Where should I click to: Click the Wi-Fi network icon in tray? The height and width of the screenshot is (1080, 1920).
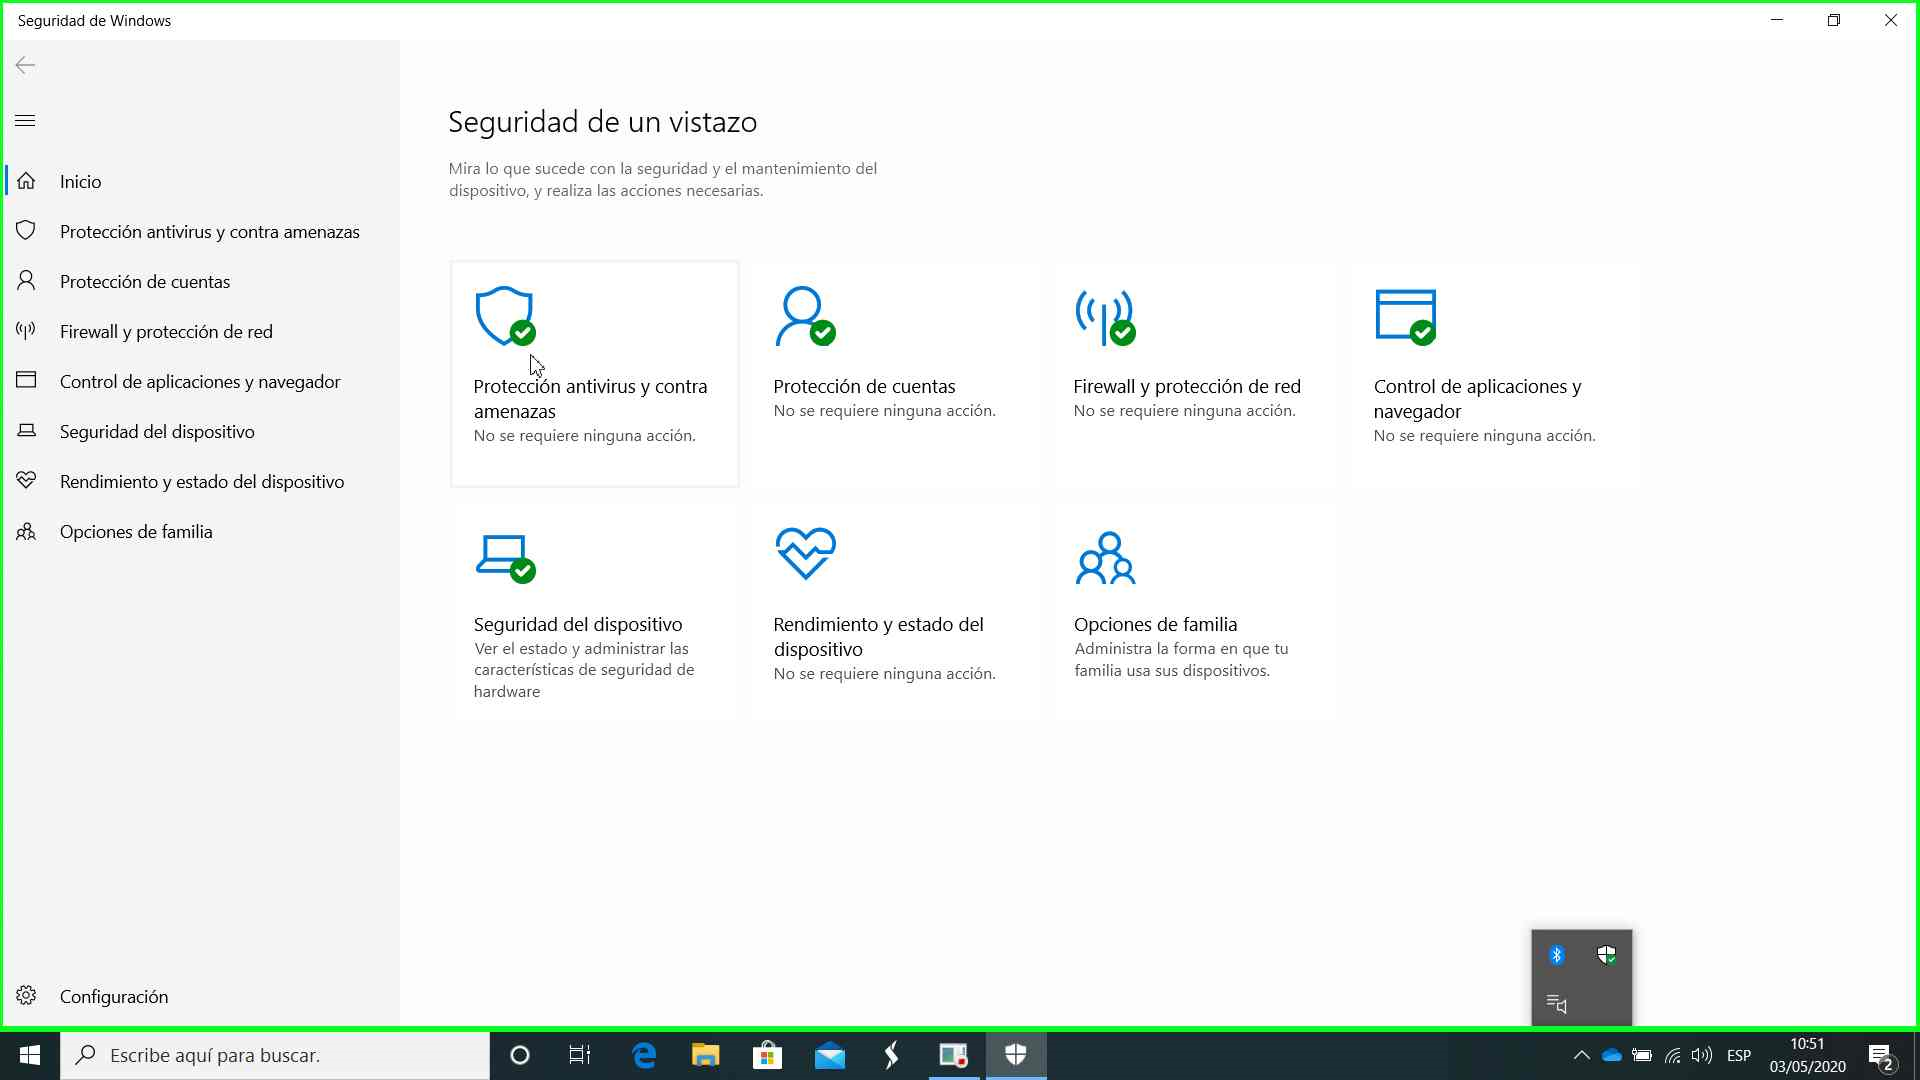point(1672,1055)
